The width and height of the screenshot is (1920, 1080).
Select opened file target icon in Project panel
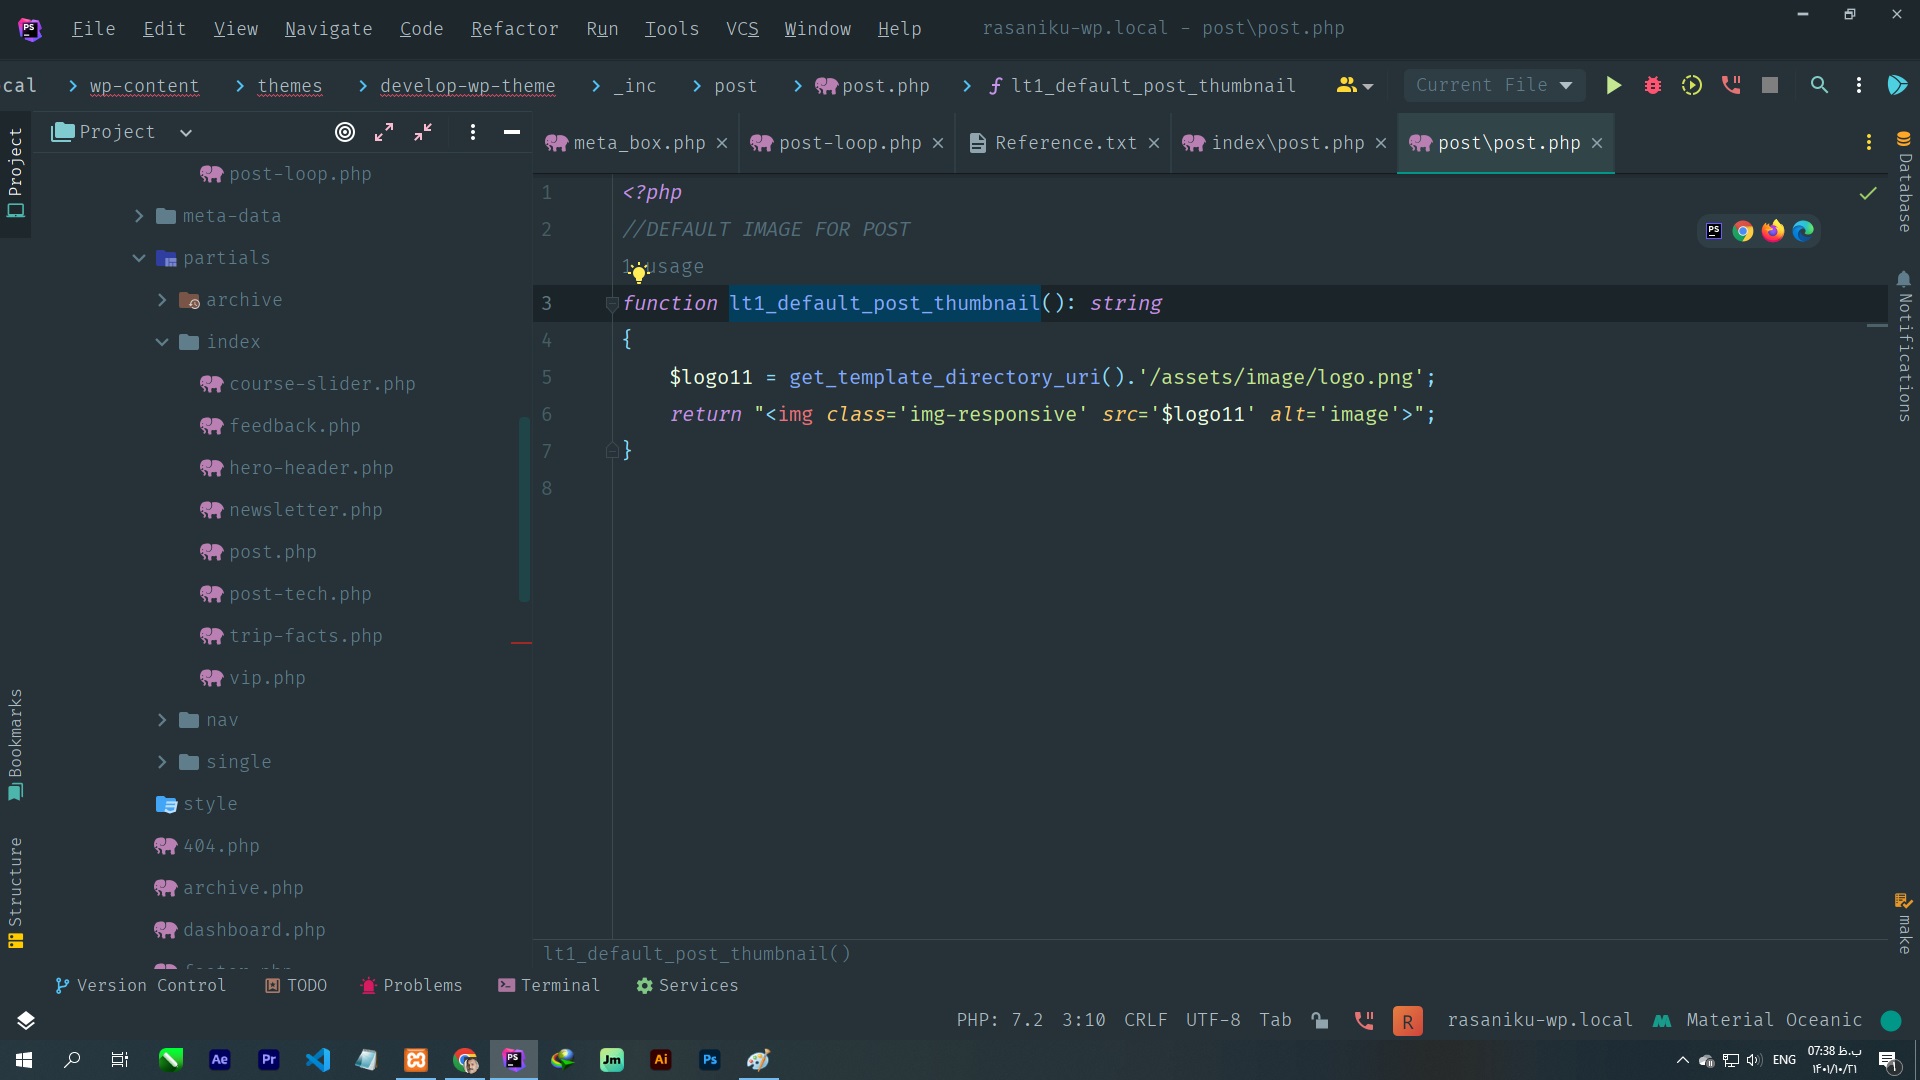345,132
